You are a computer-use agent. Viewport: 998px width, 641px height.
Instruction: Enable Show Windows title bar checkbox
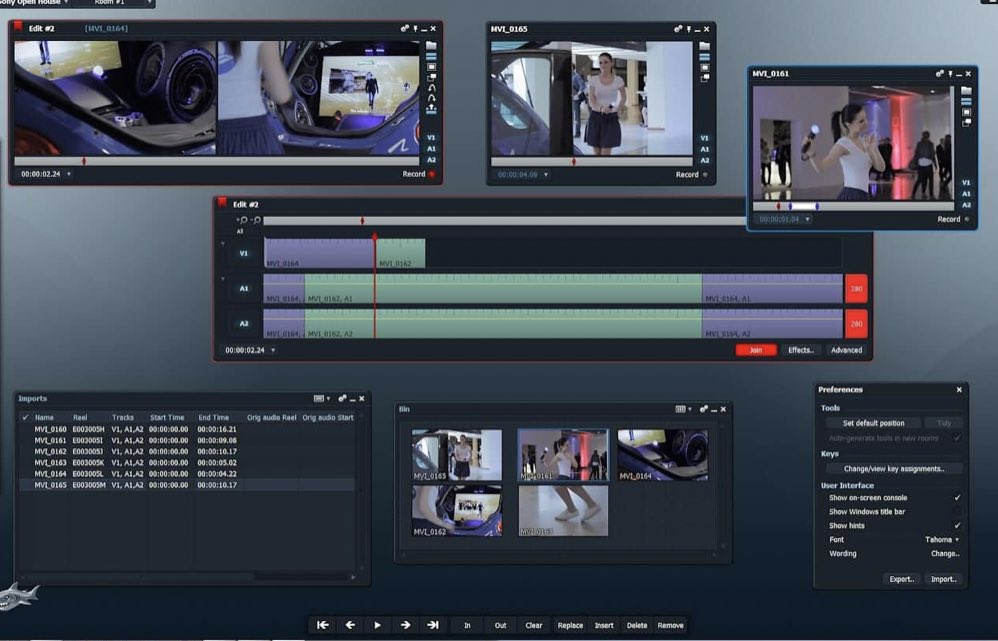point(957,512)
